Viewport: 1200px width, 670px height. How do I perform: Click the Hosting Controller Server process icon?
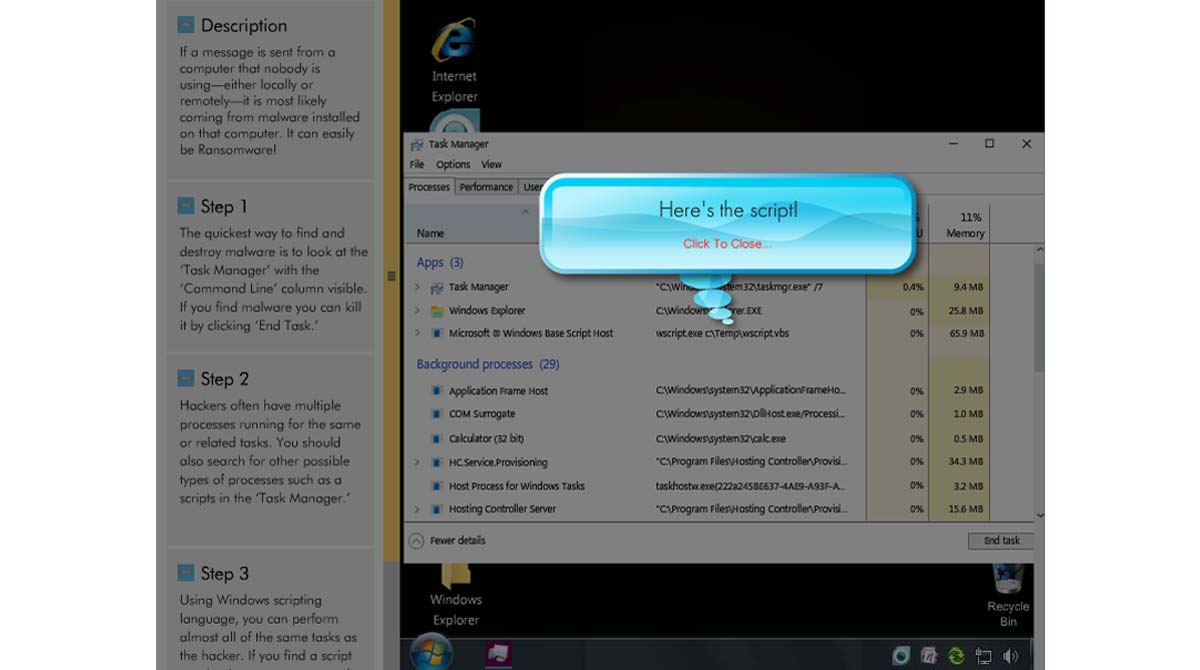(x=437, y=510)
